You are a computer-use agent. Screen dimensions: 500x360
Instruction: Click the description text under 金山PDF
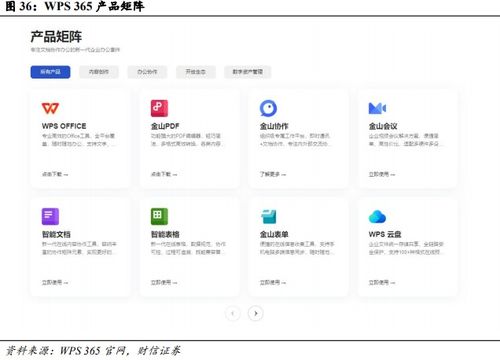pos(188,140)
